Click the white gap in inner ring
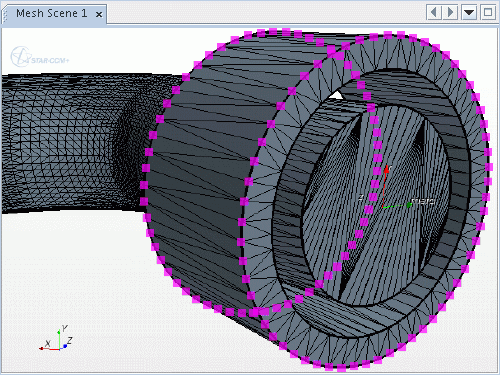 coord(337,96)
